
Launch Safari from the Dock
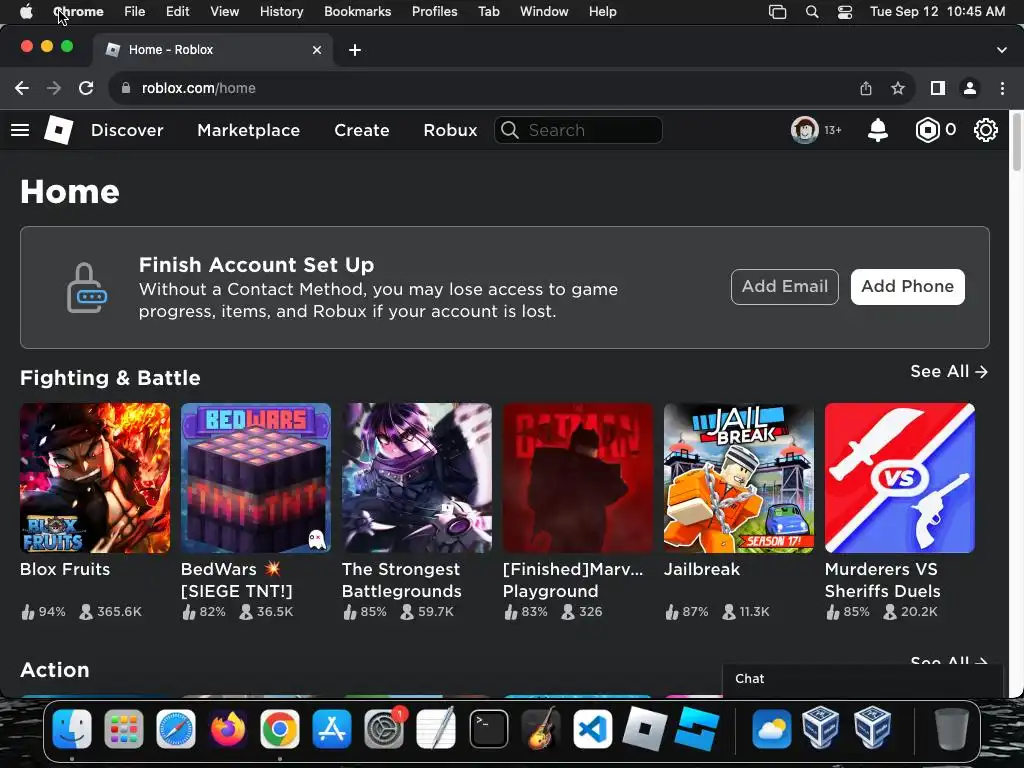[x=176, y=729]
